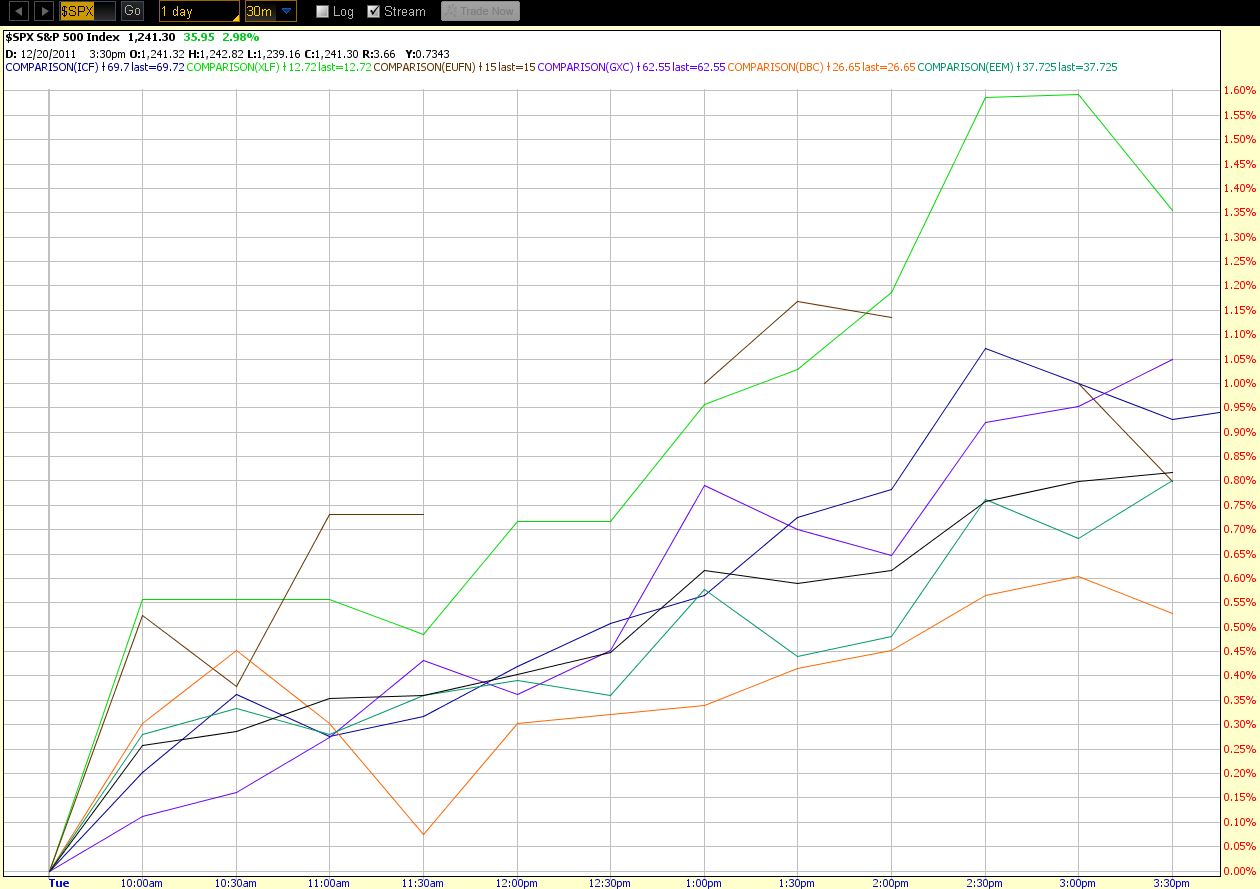Click the $SPX symbol input field
Viewport: 1260px width, 889px height.
[x=86, y=11]
